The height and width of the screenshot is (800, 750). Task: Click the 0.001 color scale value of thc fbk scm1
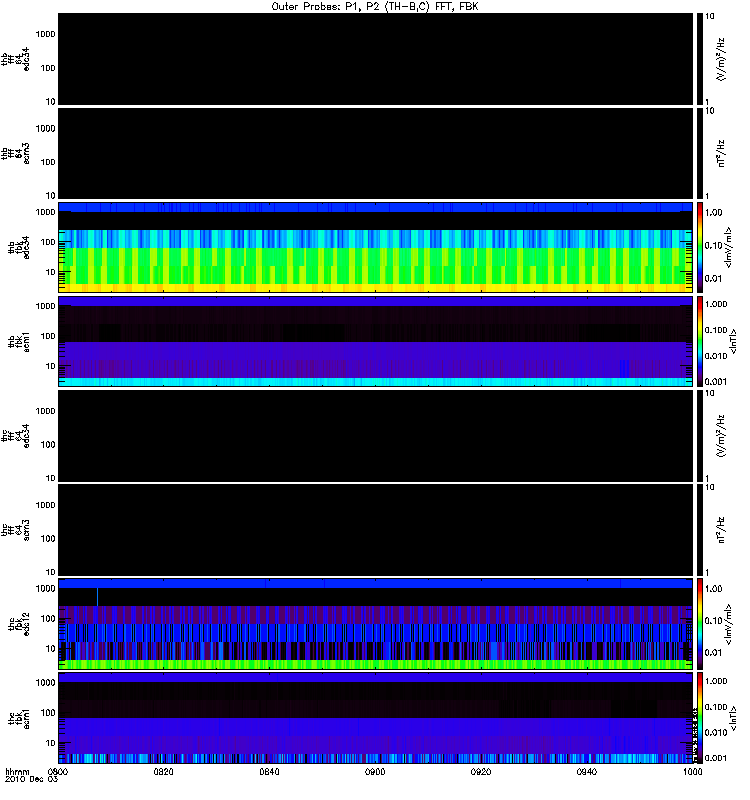pos(716,758)
